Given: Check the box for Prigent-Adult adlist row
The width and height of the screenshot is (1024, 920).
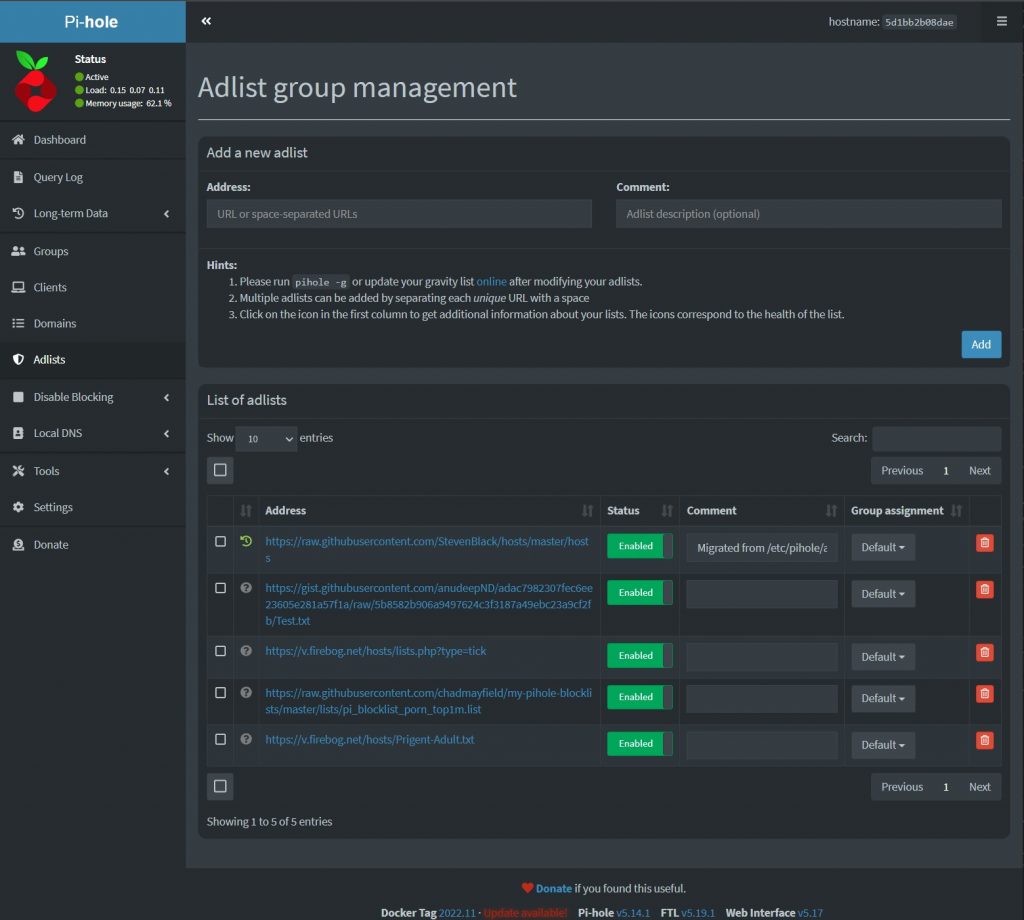Looking at the screenshot, I should pyautogui.click(x=221, y=740).
